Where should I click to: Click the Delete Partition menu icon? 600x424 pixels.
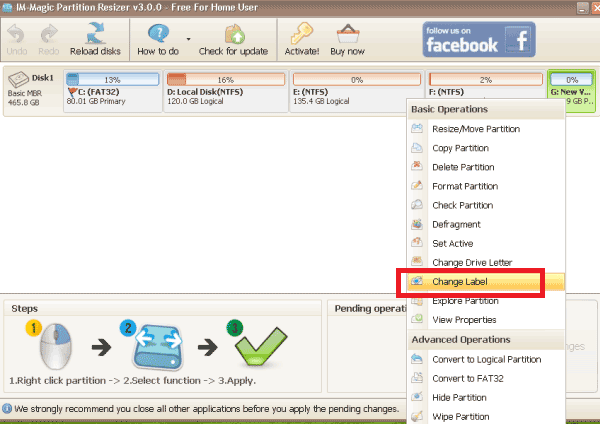417,166
